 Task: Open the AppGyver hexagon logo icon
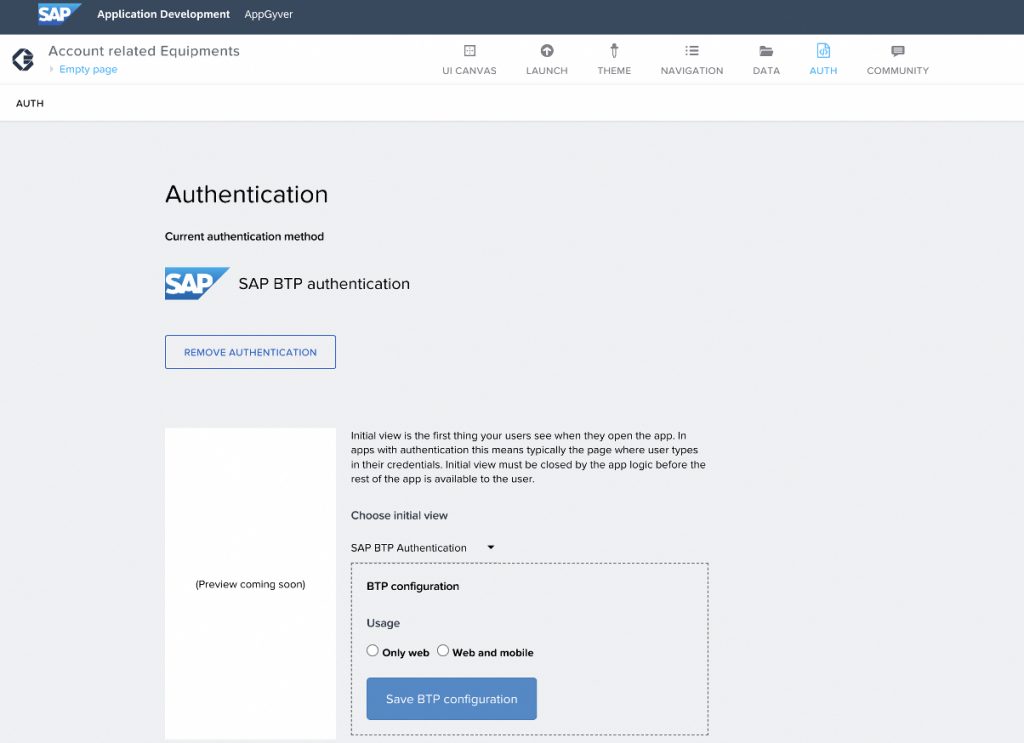click(23, 59)
